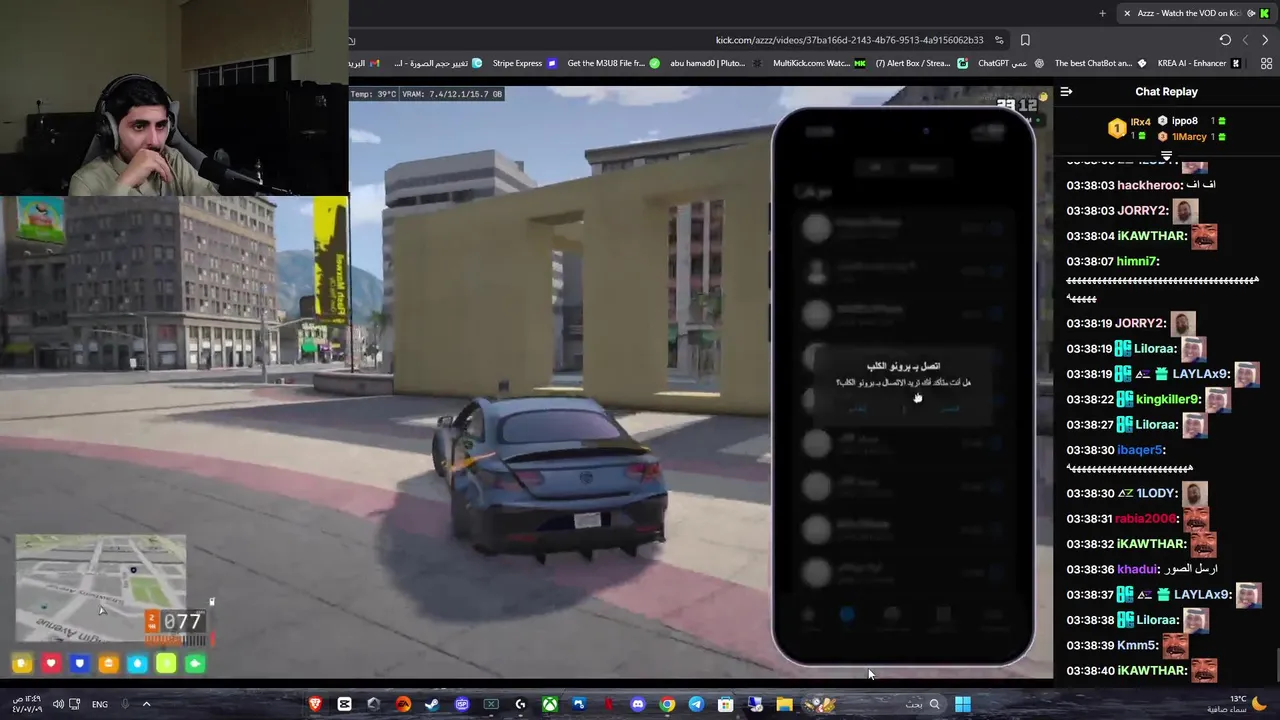Viewport: 1280px width, 720px height.
Task: Show hidden system tray icons
Action: click(146, 704)
